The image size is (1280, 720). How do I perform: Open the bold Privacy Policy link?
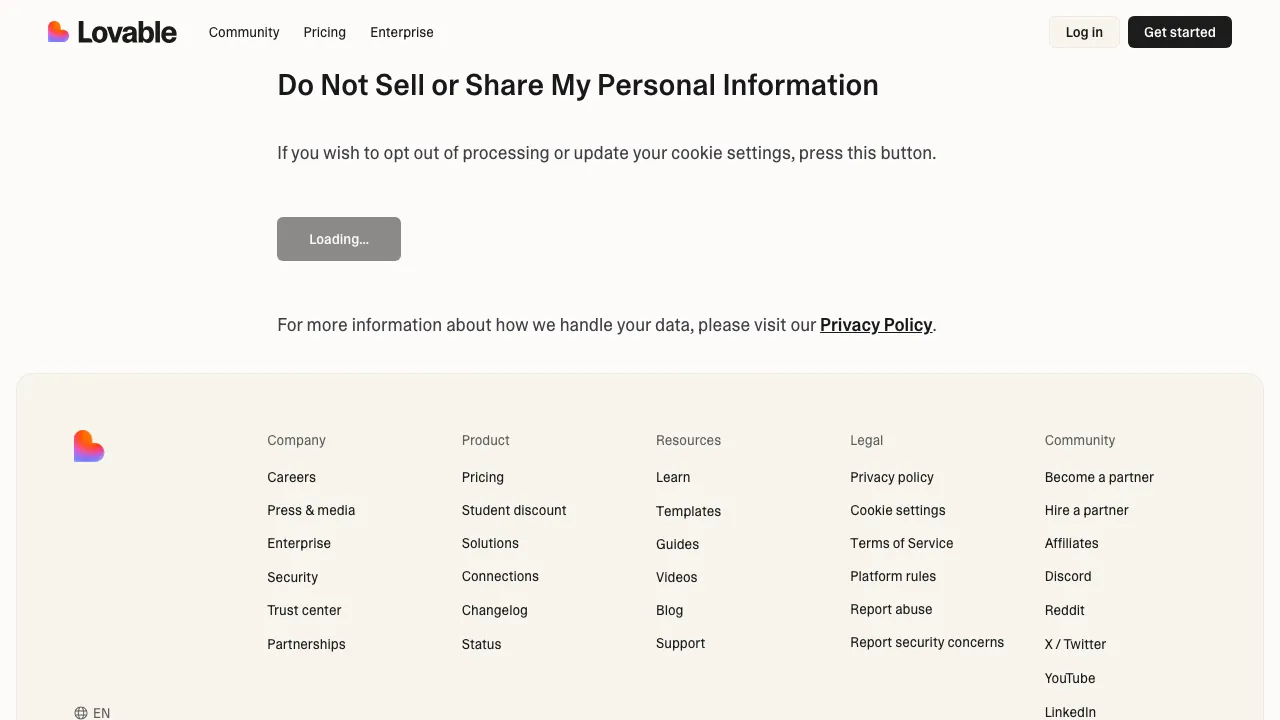tap(876, 325)
